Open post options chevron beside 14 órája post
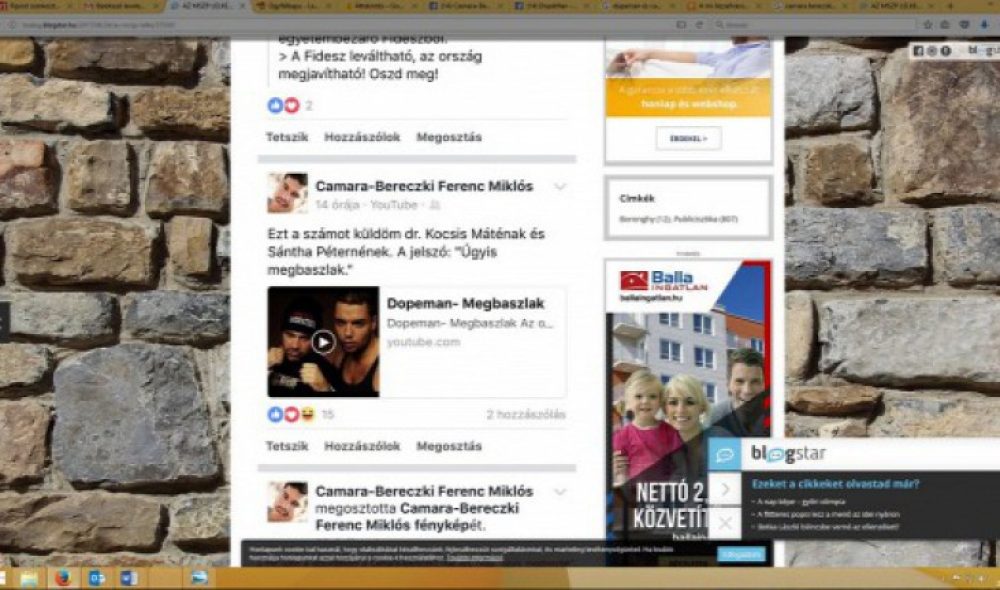 point(559,186)
